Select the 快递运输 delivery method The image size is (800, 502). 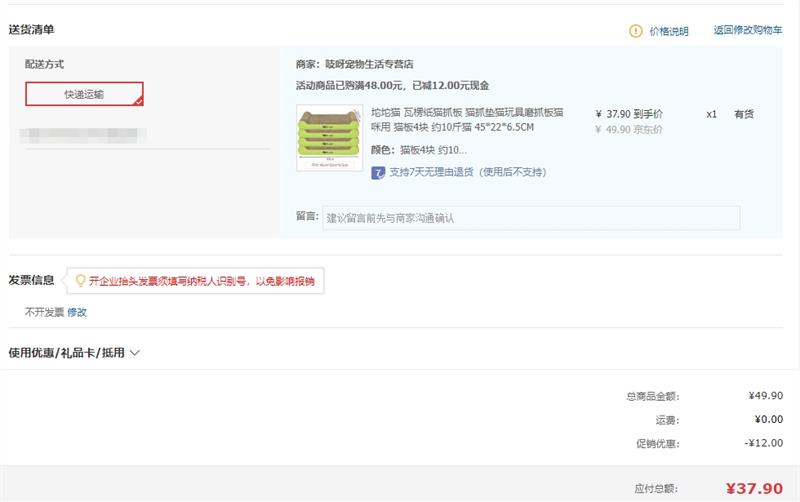pyautogui.click(x=84, y=94)
